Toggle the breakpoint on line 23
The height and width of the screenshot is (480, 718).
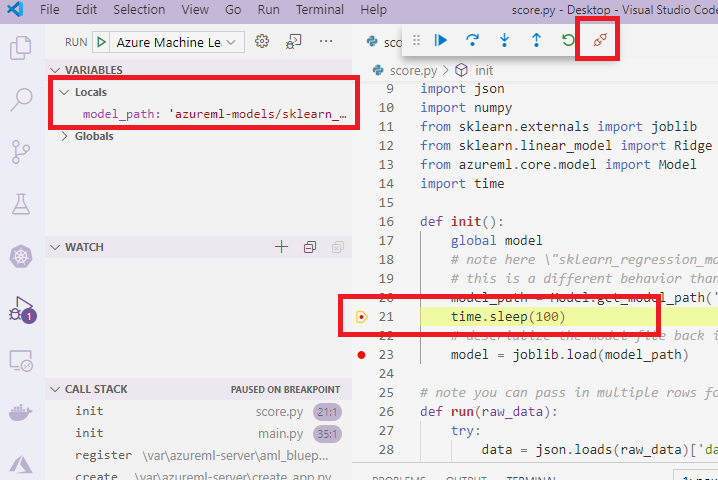tap(361, 354)
